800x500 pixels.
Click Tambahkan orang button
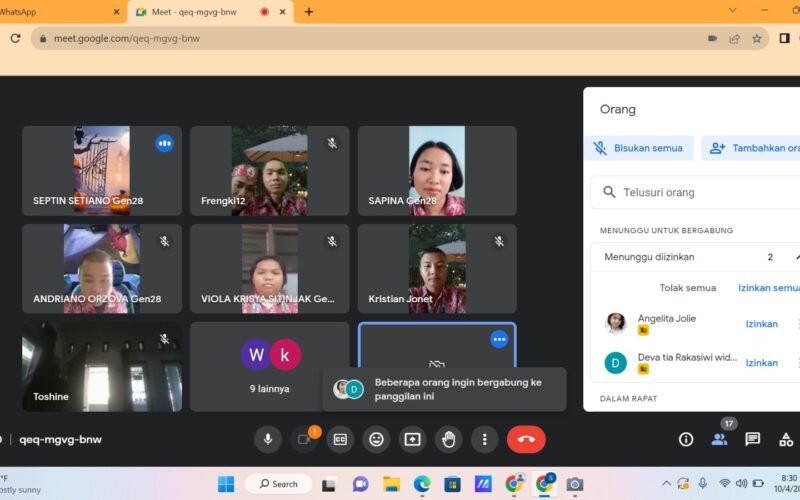click(752, 148)
